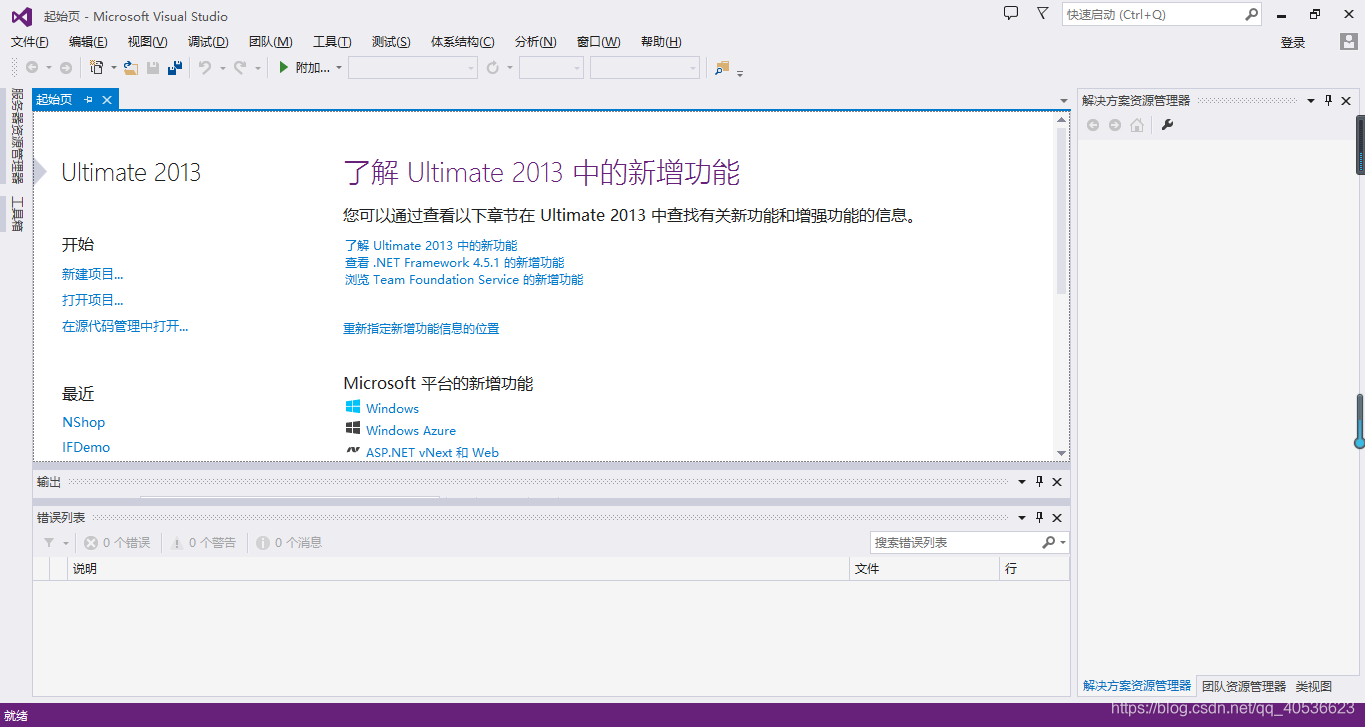Click the Quick Launch magnifier icon
This screenshot has width=1365, height=727.
1251,15
